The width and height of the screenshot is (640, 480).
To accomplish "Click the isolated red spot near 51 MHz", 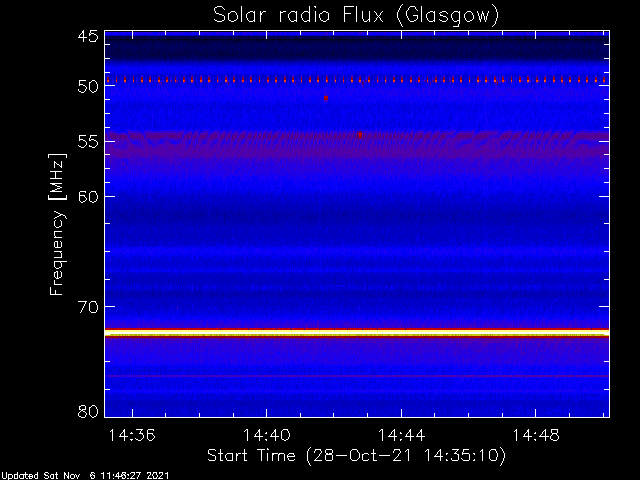I will point(326,98).
